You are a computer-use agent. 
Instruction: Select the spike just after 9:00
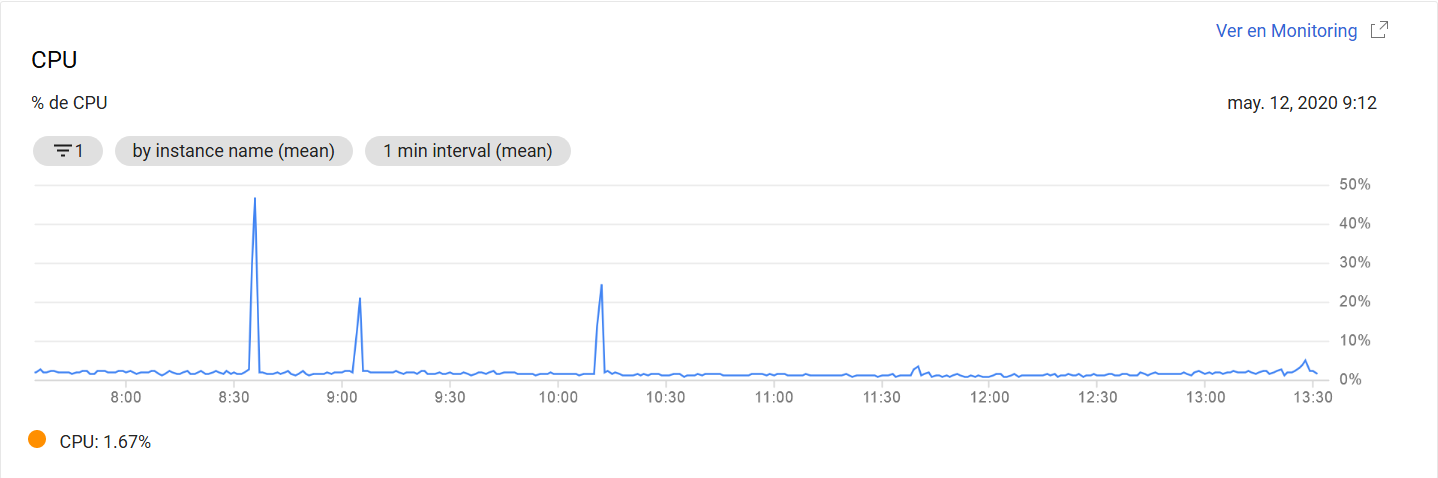tap(359, 299)
